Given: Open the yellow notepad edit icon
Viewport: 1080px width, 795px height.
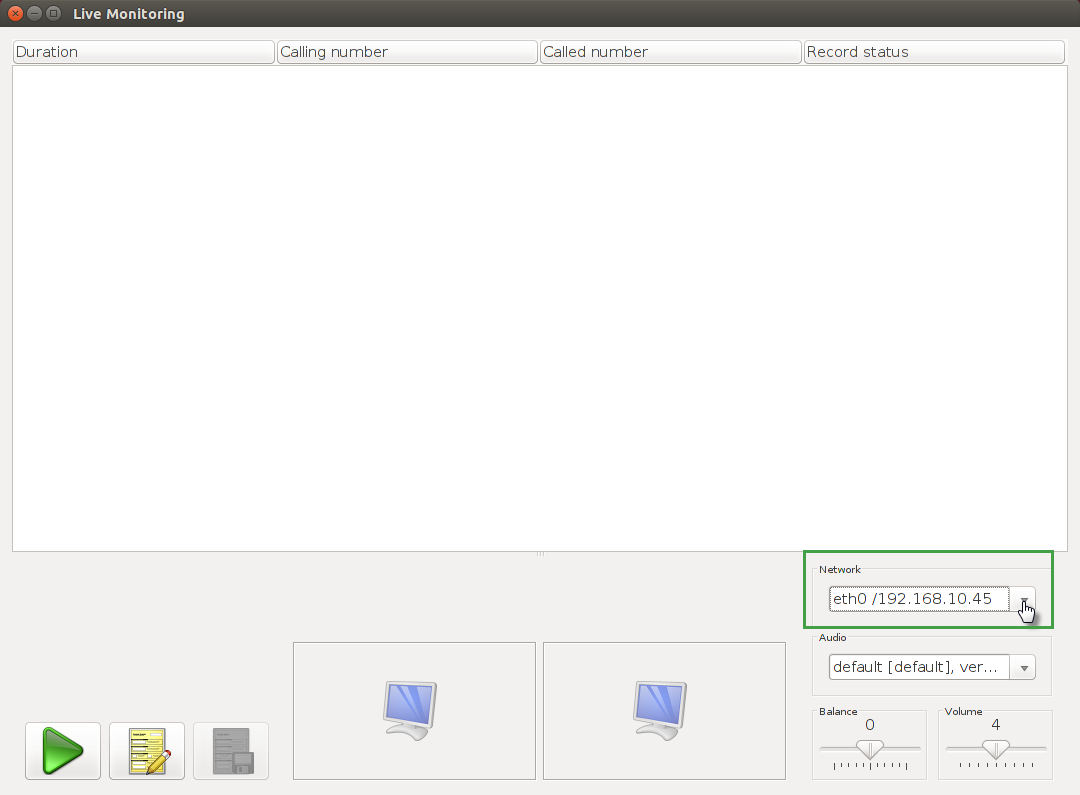Looking at the screenshot, I should (x=147, y=750).
